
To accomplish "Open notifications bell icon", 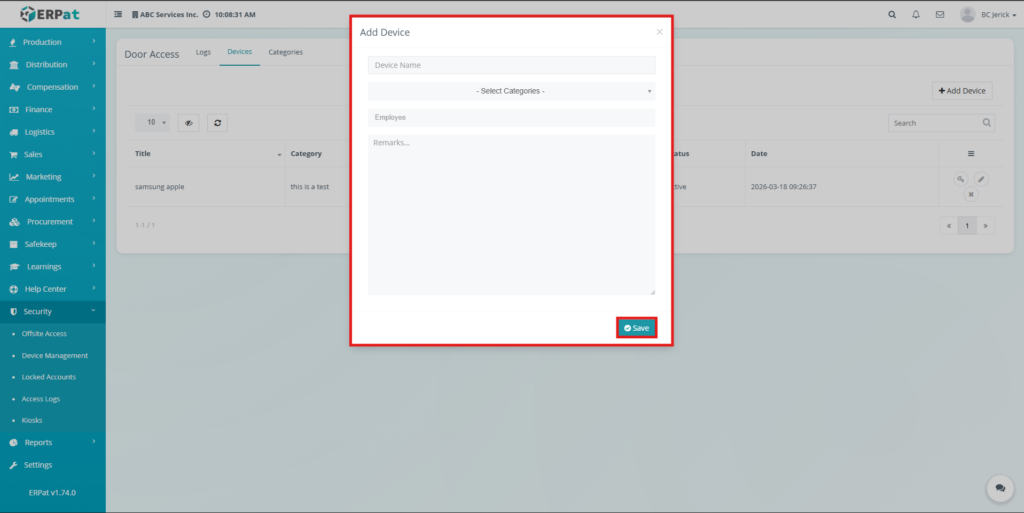I will [916, 14].
